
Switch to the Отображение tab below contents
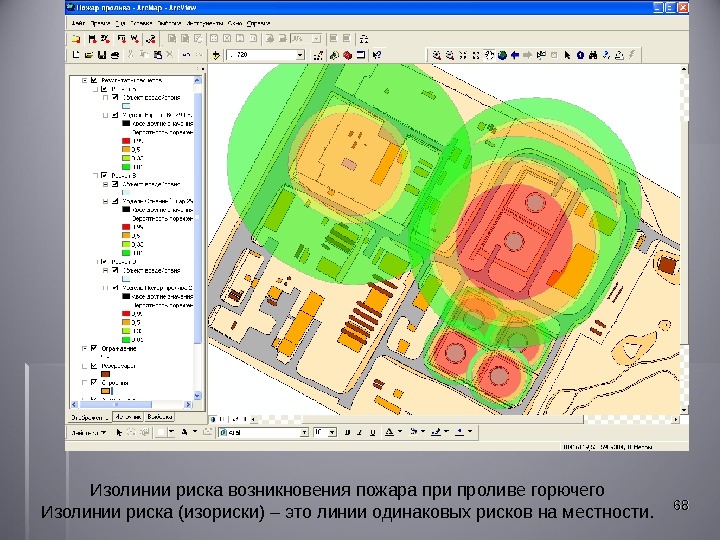(x=90, y=417)
